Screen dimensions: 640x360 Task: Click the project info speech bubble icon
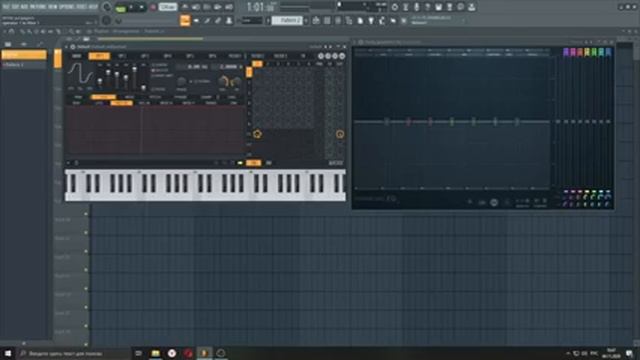tap(460, 7)
